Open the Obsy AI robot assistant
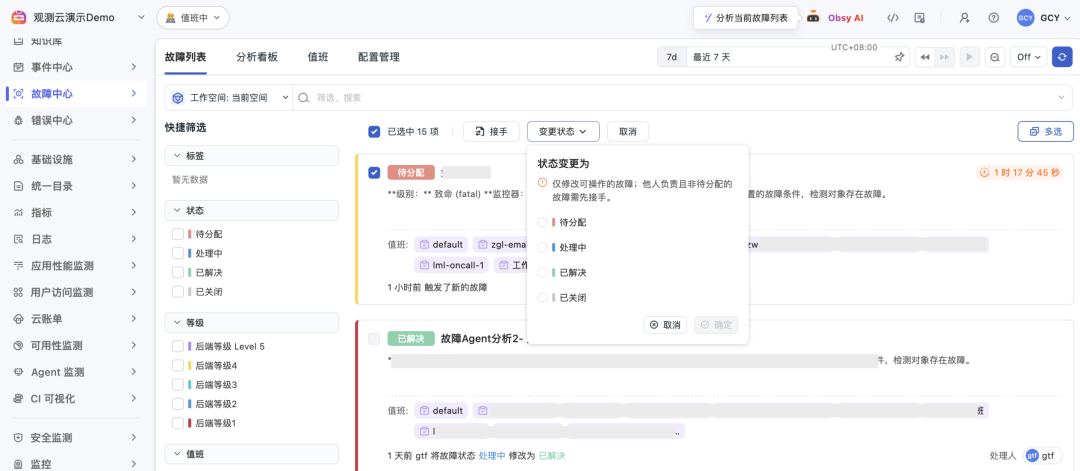Viewport: 1080px width, 471px height. [x=813, y=18]
